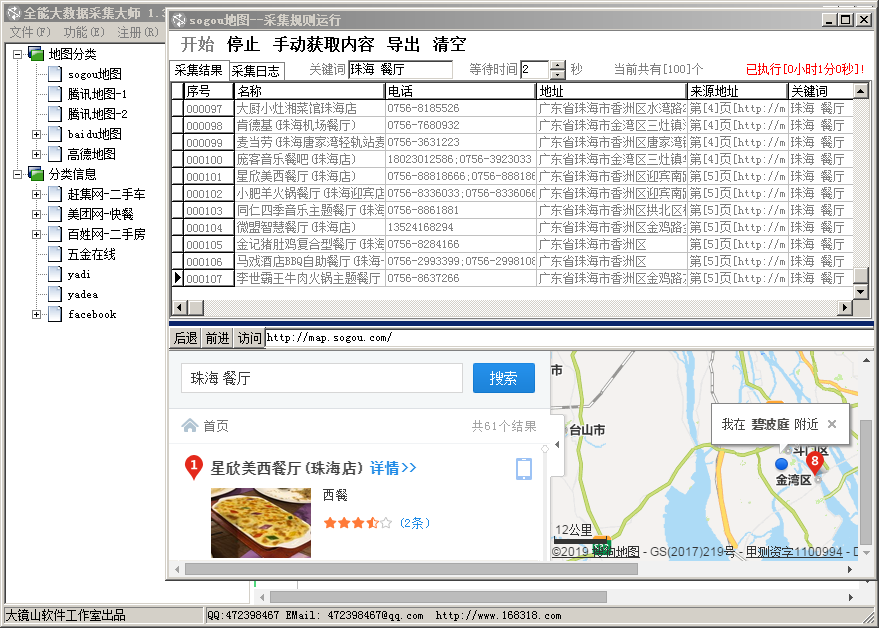This screenshot has height=628, width=879.
Task: Click the 美团网-快餐 document icon
Action: (x=54, y=214)
